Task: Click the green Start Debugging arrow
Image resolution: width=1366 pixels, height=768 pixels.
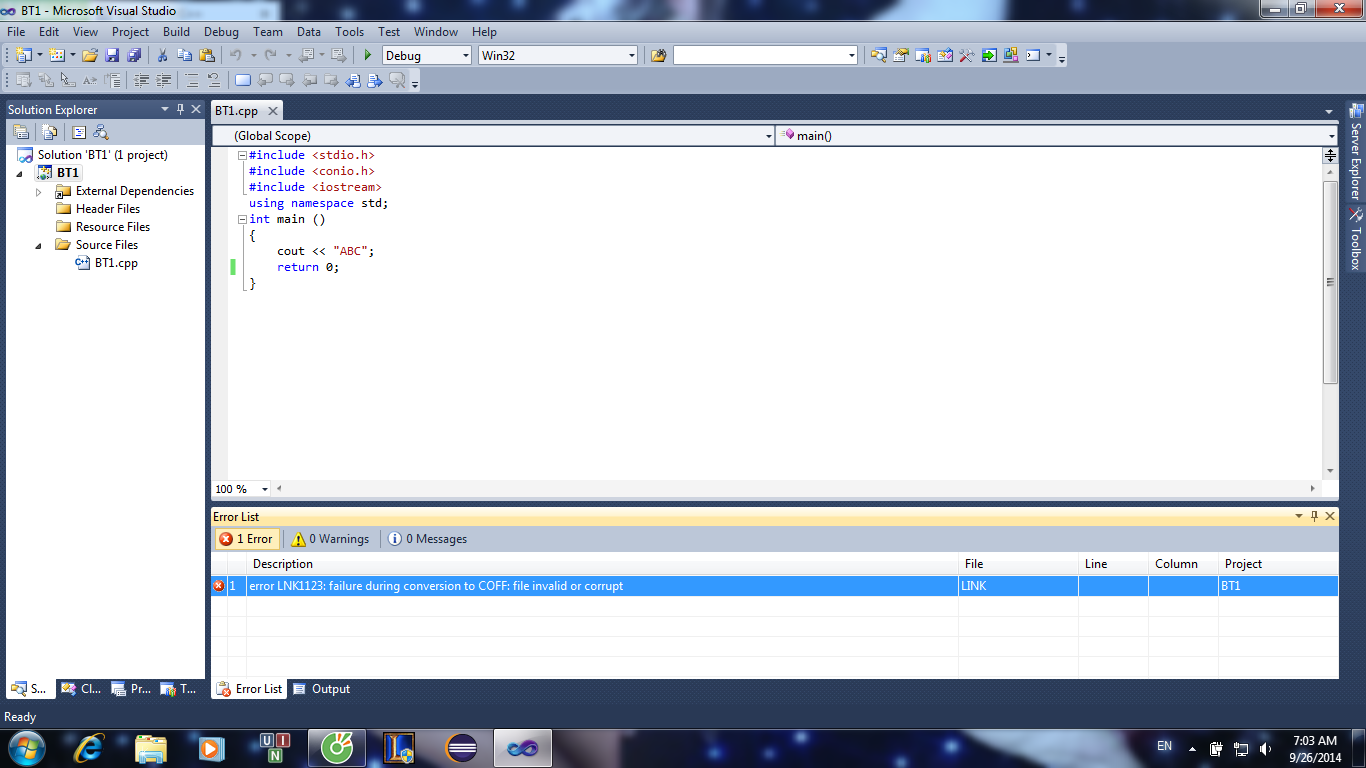Action: tap(368, 56)
